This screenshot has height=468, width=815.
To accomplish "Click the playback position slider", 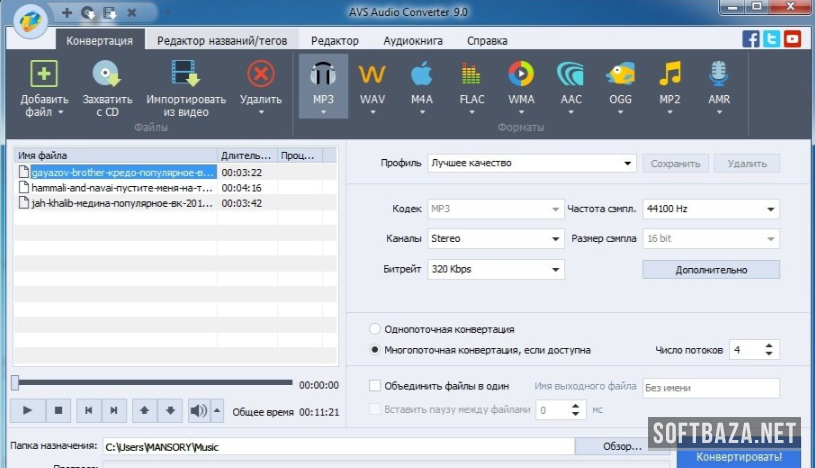I will coord(152,383).
